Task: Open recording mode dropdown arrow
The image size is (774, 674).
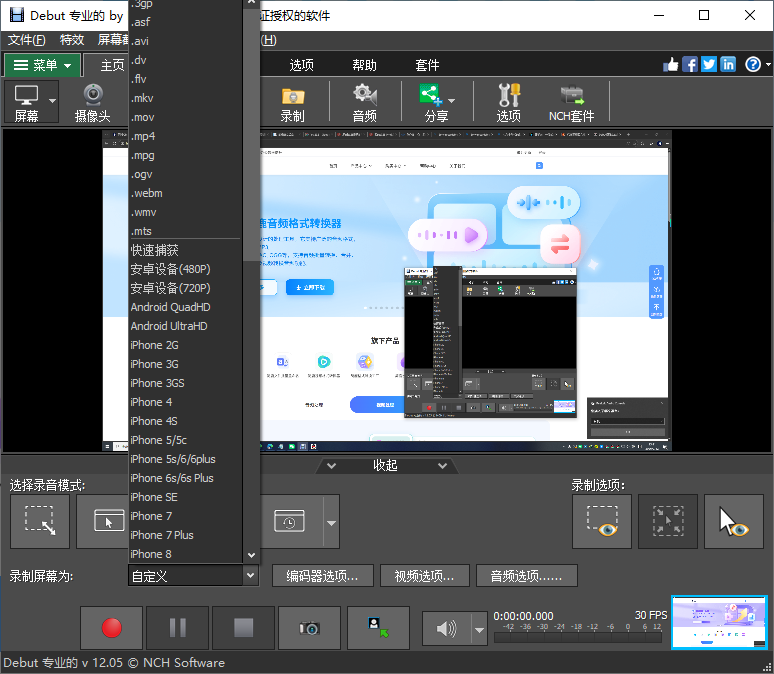Action: (331, 522)
